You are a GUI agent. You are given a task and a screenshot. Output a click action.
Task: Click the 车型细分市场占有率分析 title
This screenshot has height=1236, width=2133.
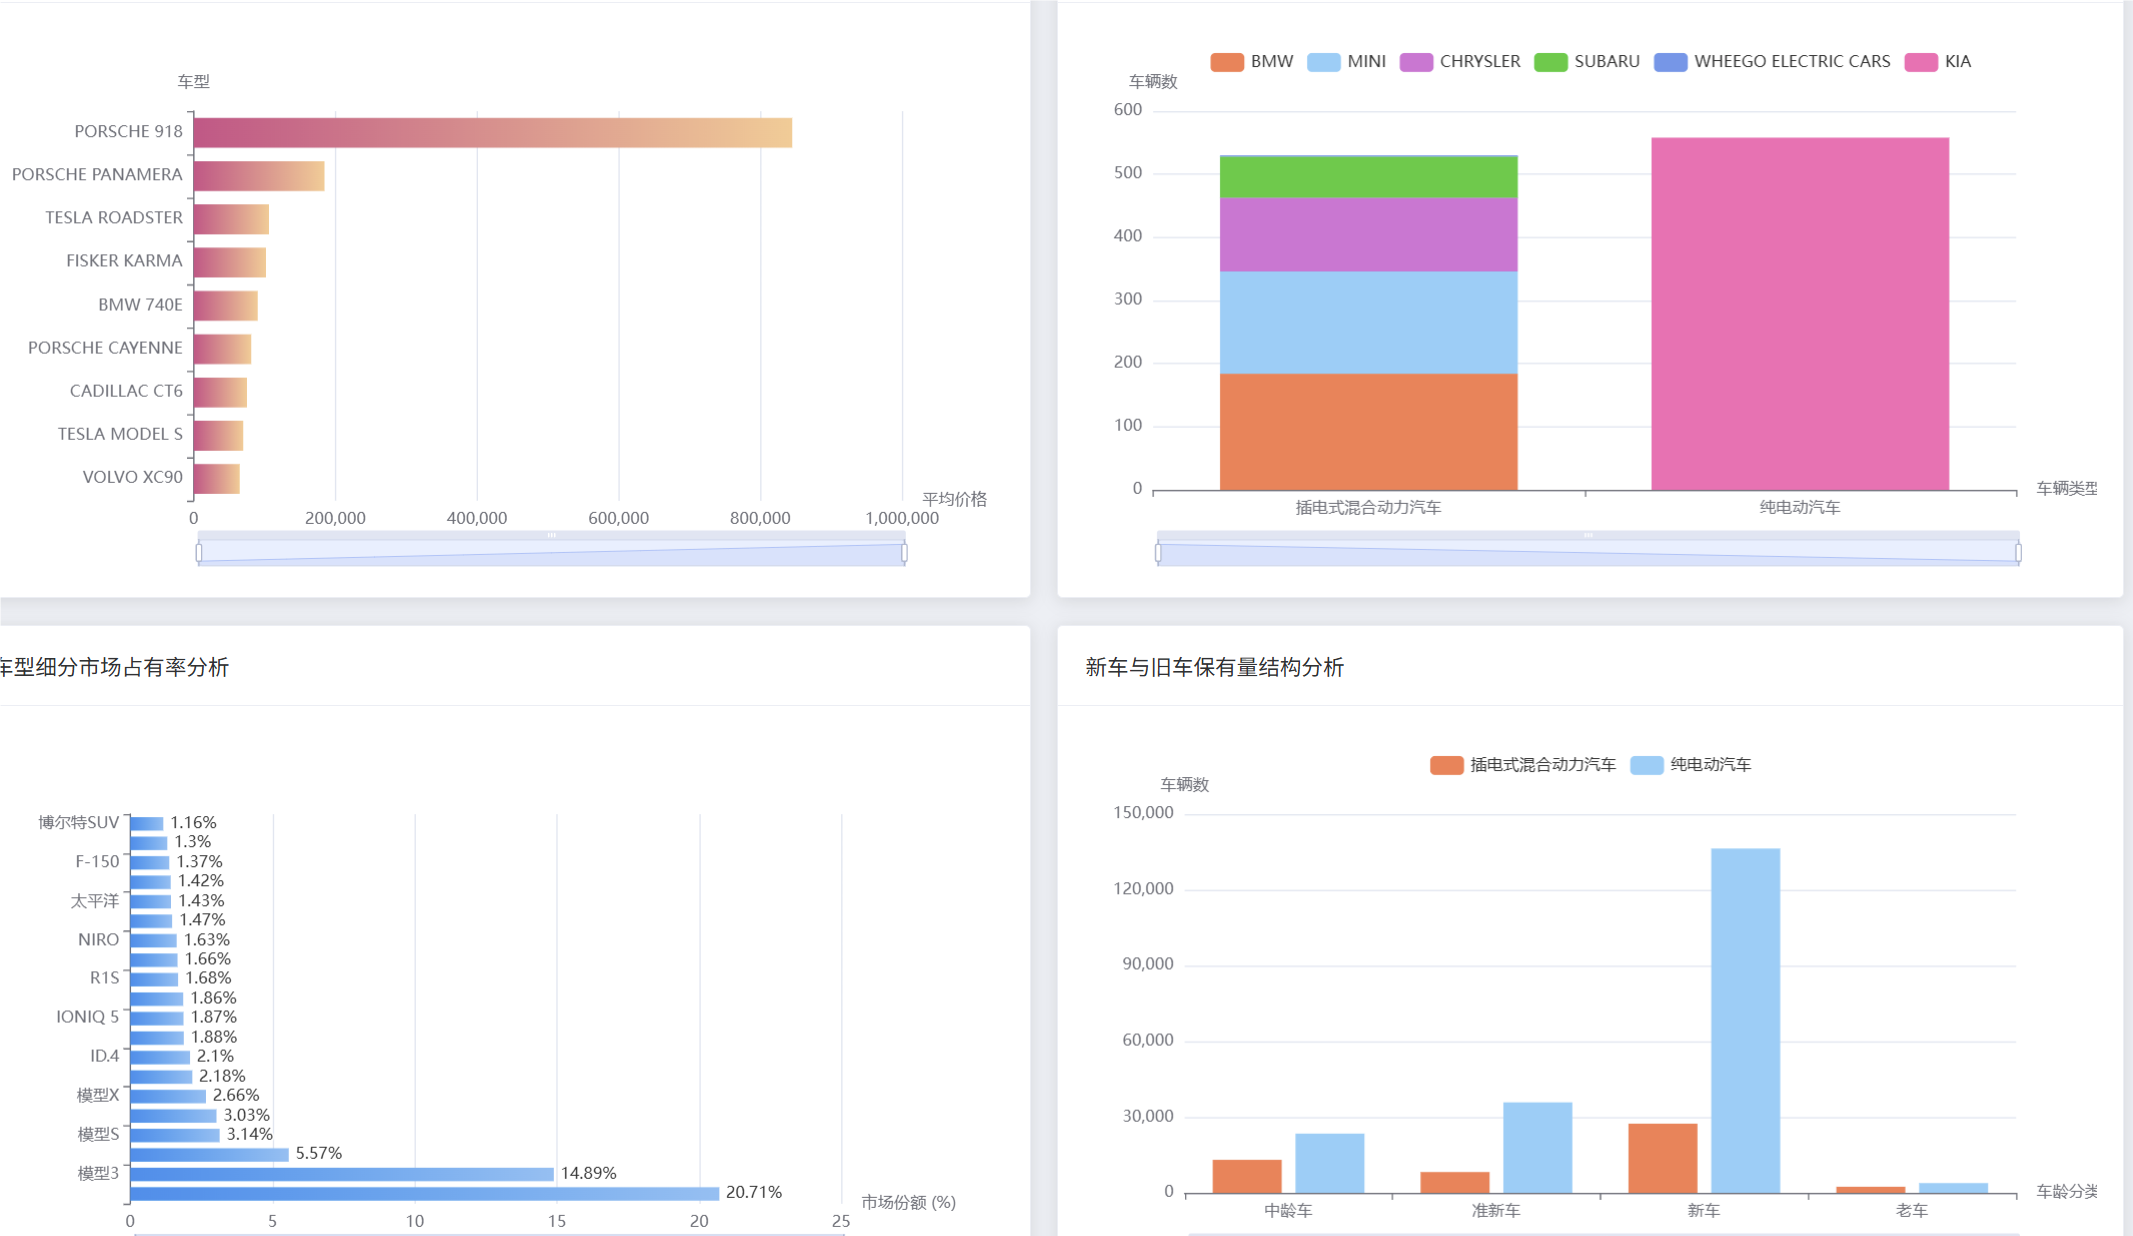coord(113,667)
